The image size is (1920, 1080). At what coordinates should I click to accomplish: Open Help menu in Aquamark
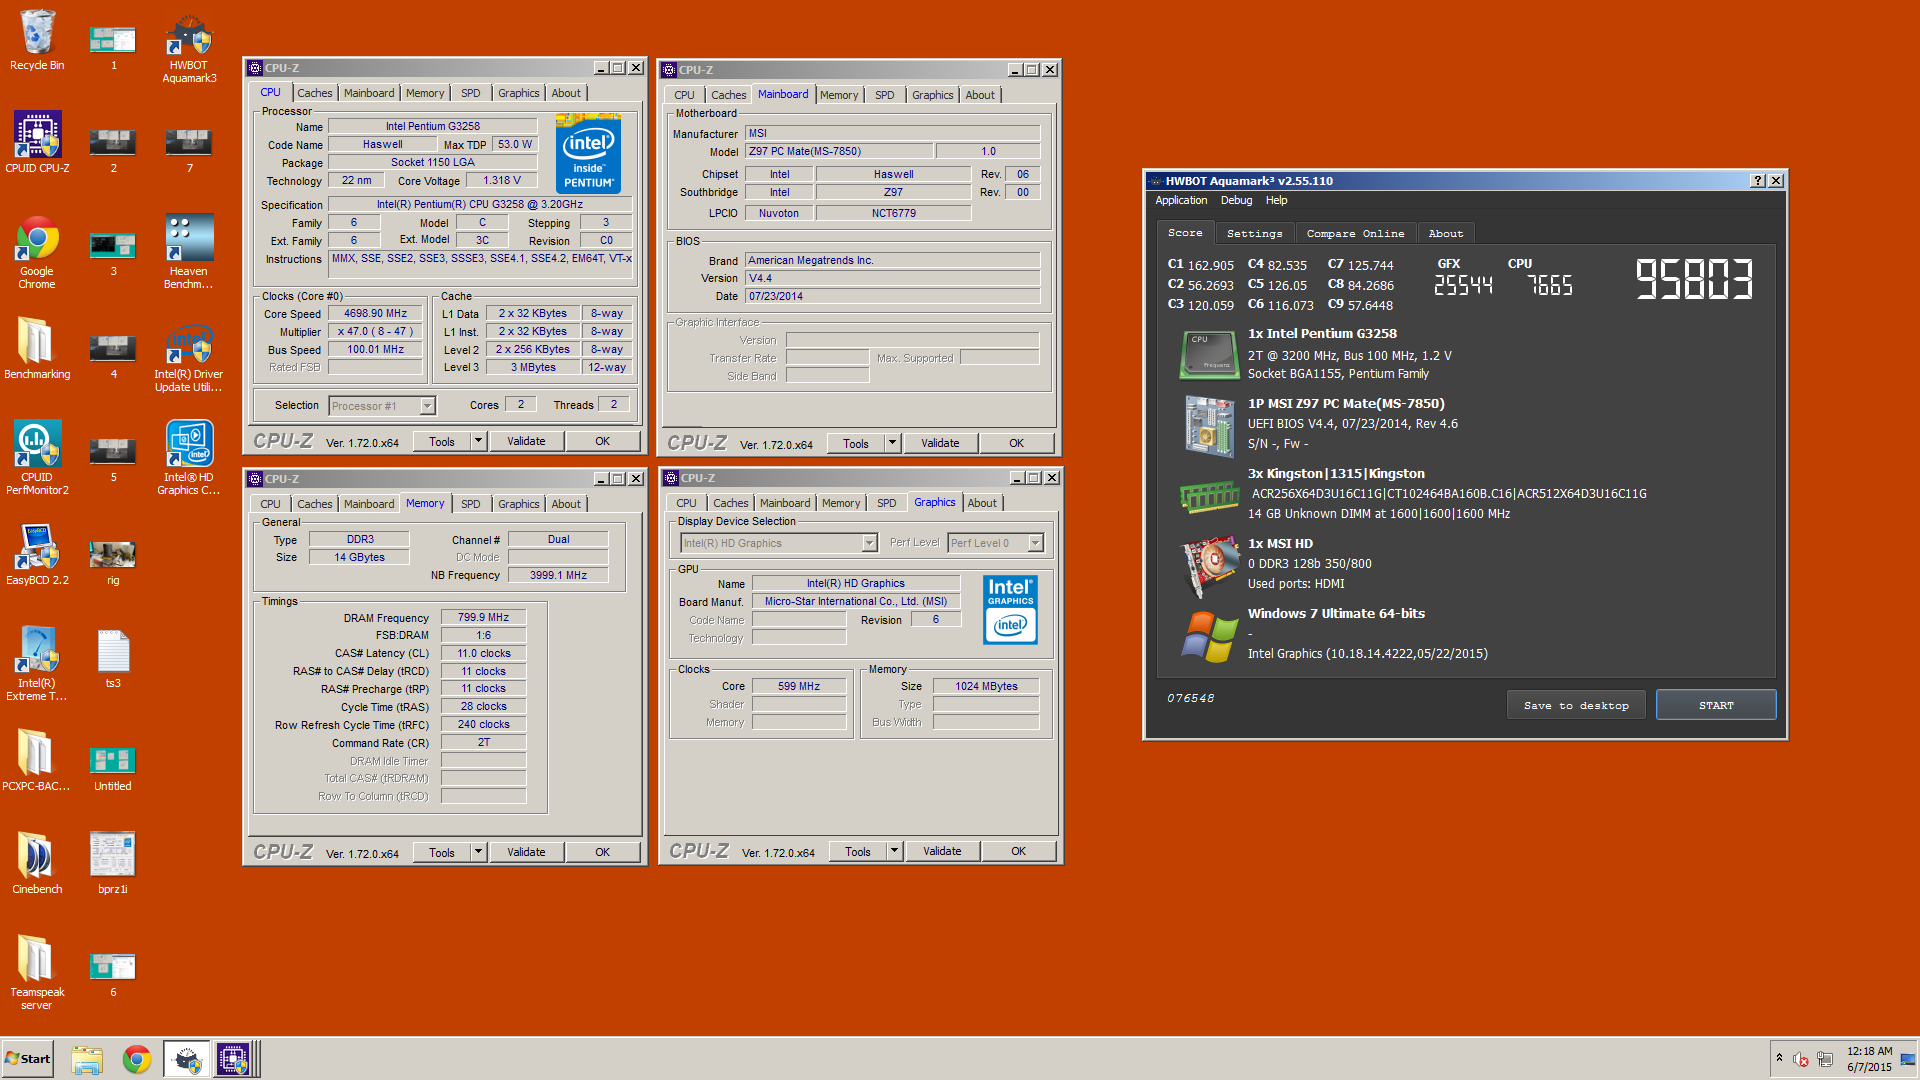pyautogui.click(x=1276, y=200)
